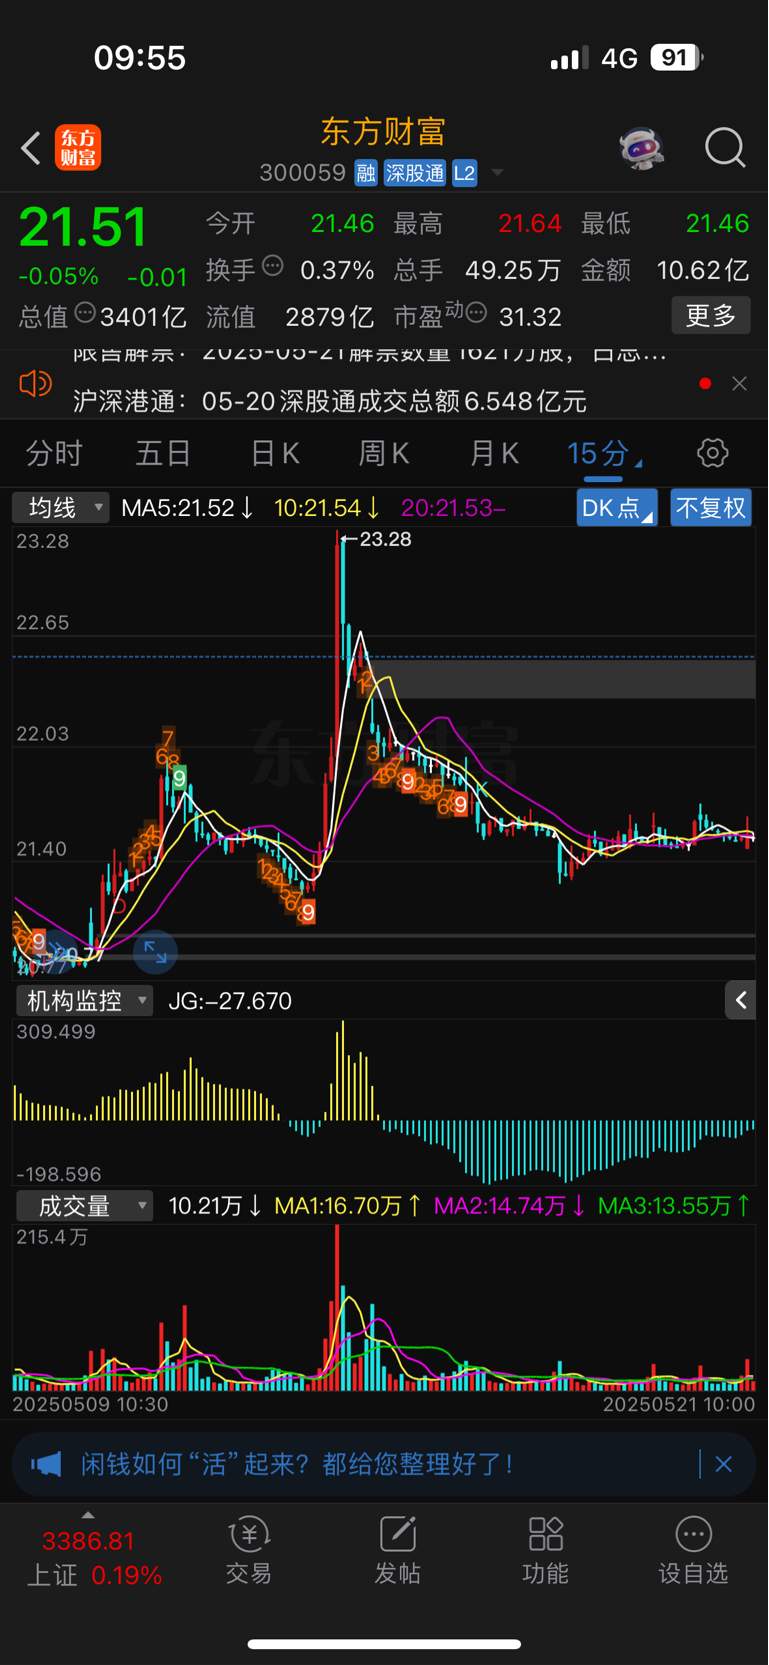The height and width of the screenshot is (1665, 769).
Task: Tap the L2 level badge
Action: 464,173
